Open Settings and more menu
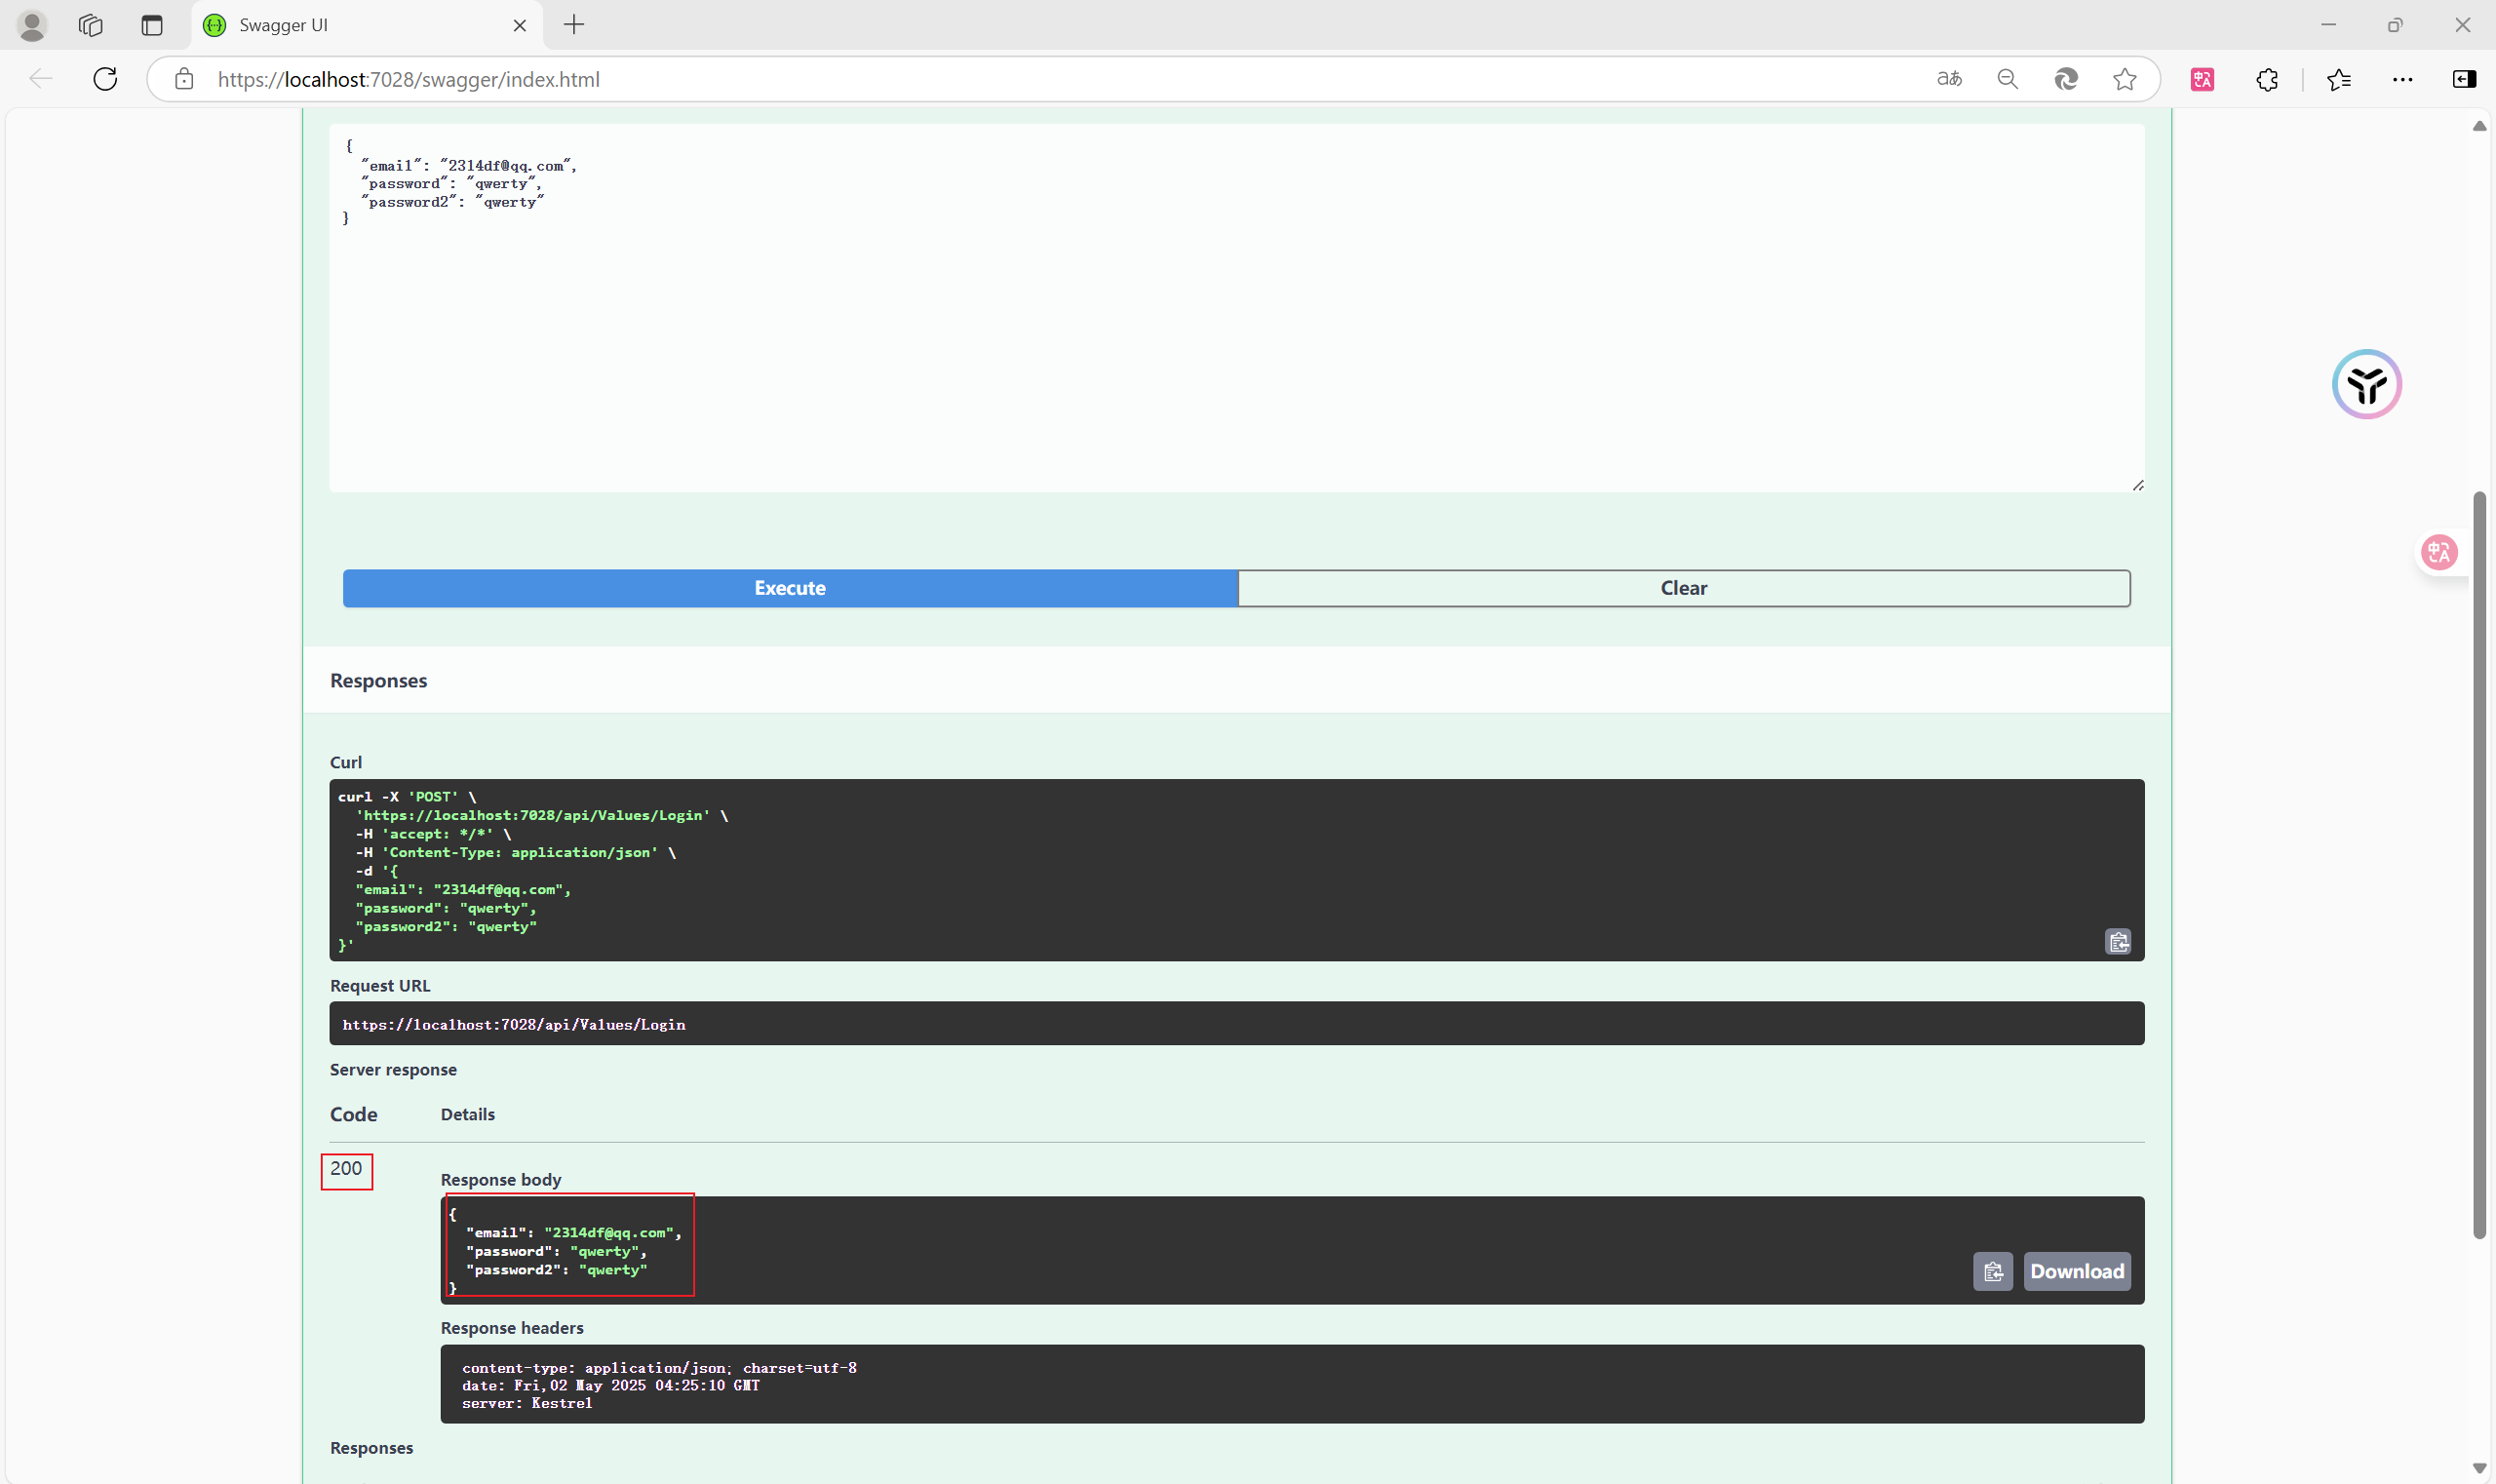The width and height of the screenshot is (2496, 1484). coord(2403,79)
